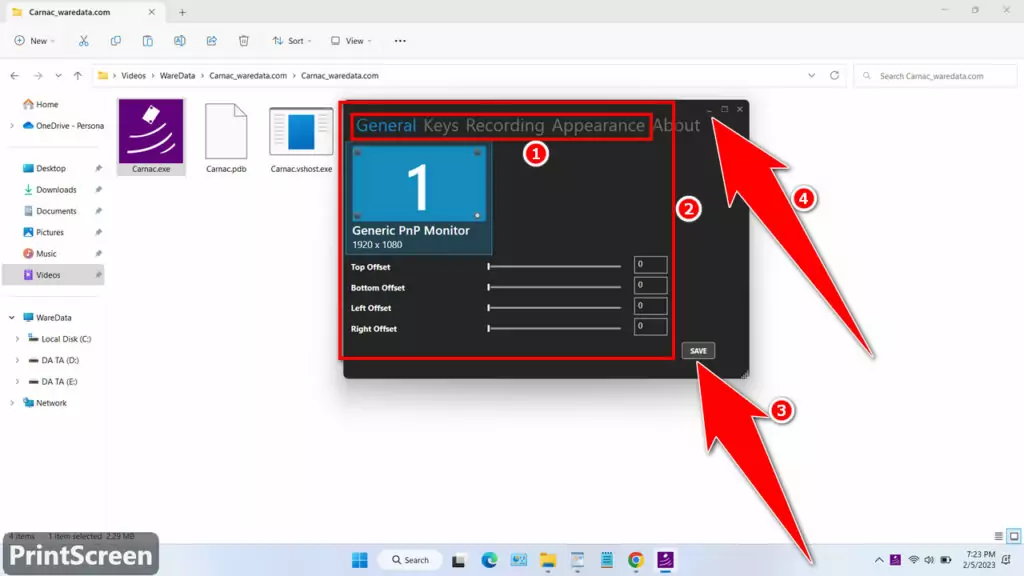The width and height of the screenshot is (1024, 576).
Task: Switch to large thumbnails view icon
Action: 1014,536
